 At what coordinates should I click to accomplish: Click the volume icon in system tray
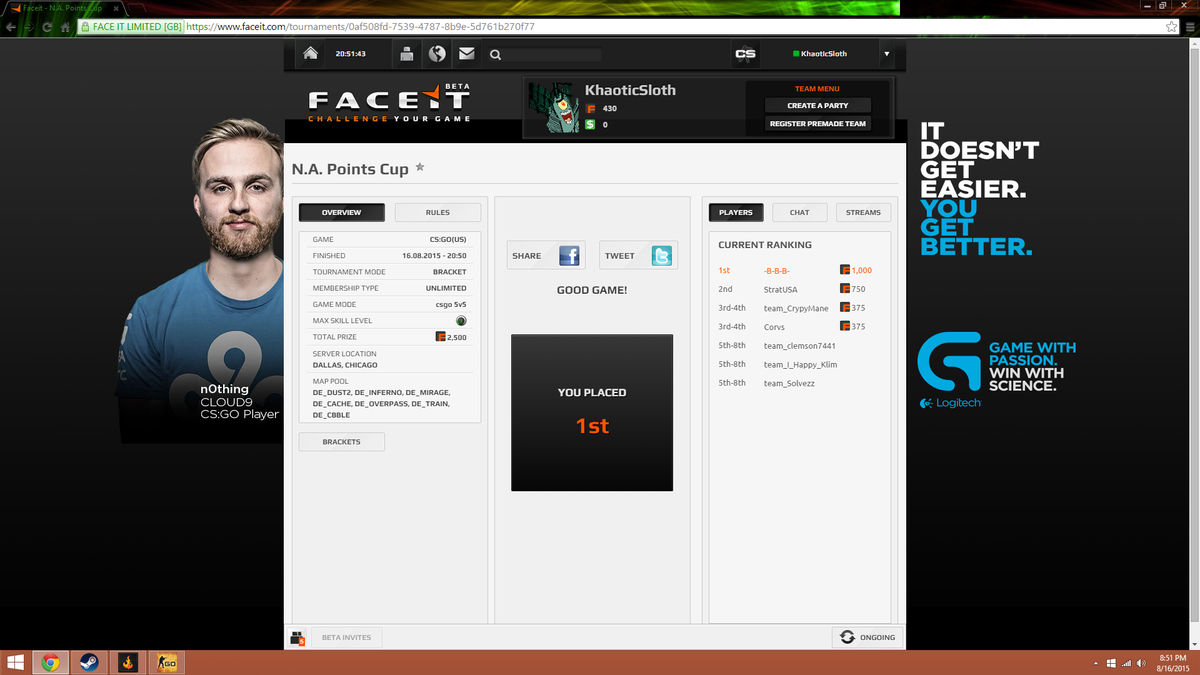(1142, 662)
